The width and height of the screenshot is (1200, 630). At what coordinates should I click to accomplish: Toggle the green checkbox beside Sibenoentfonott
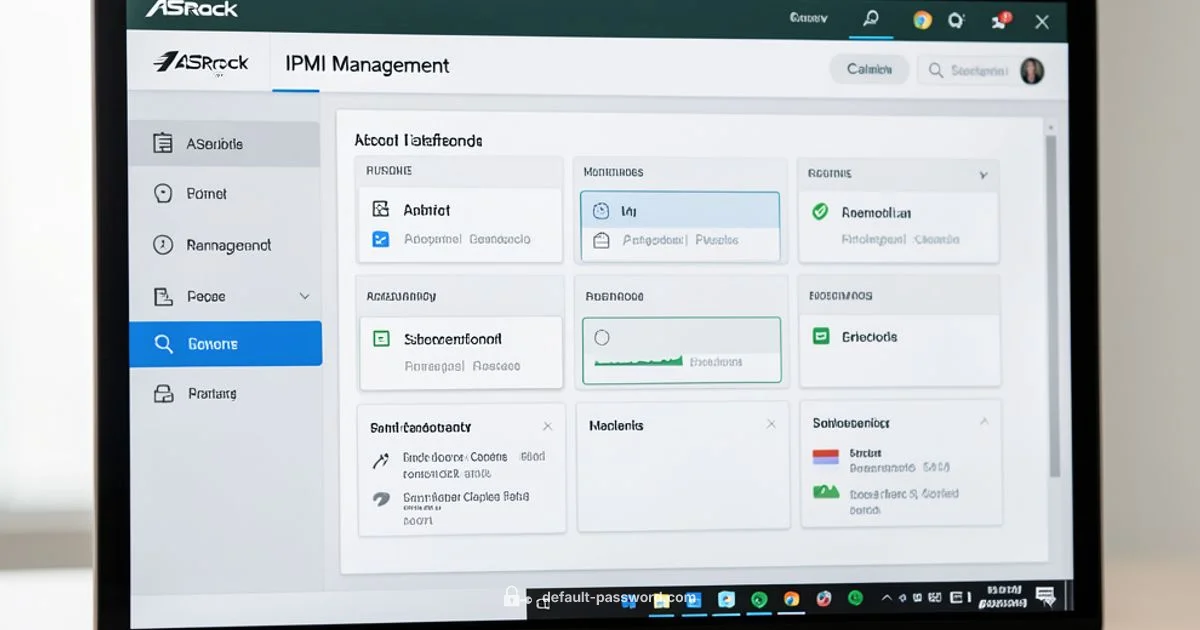point(381,339)
